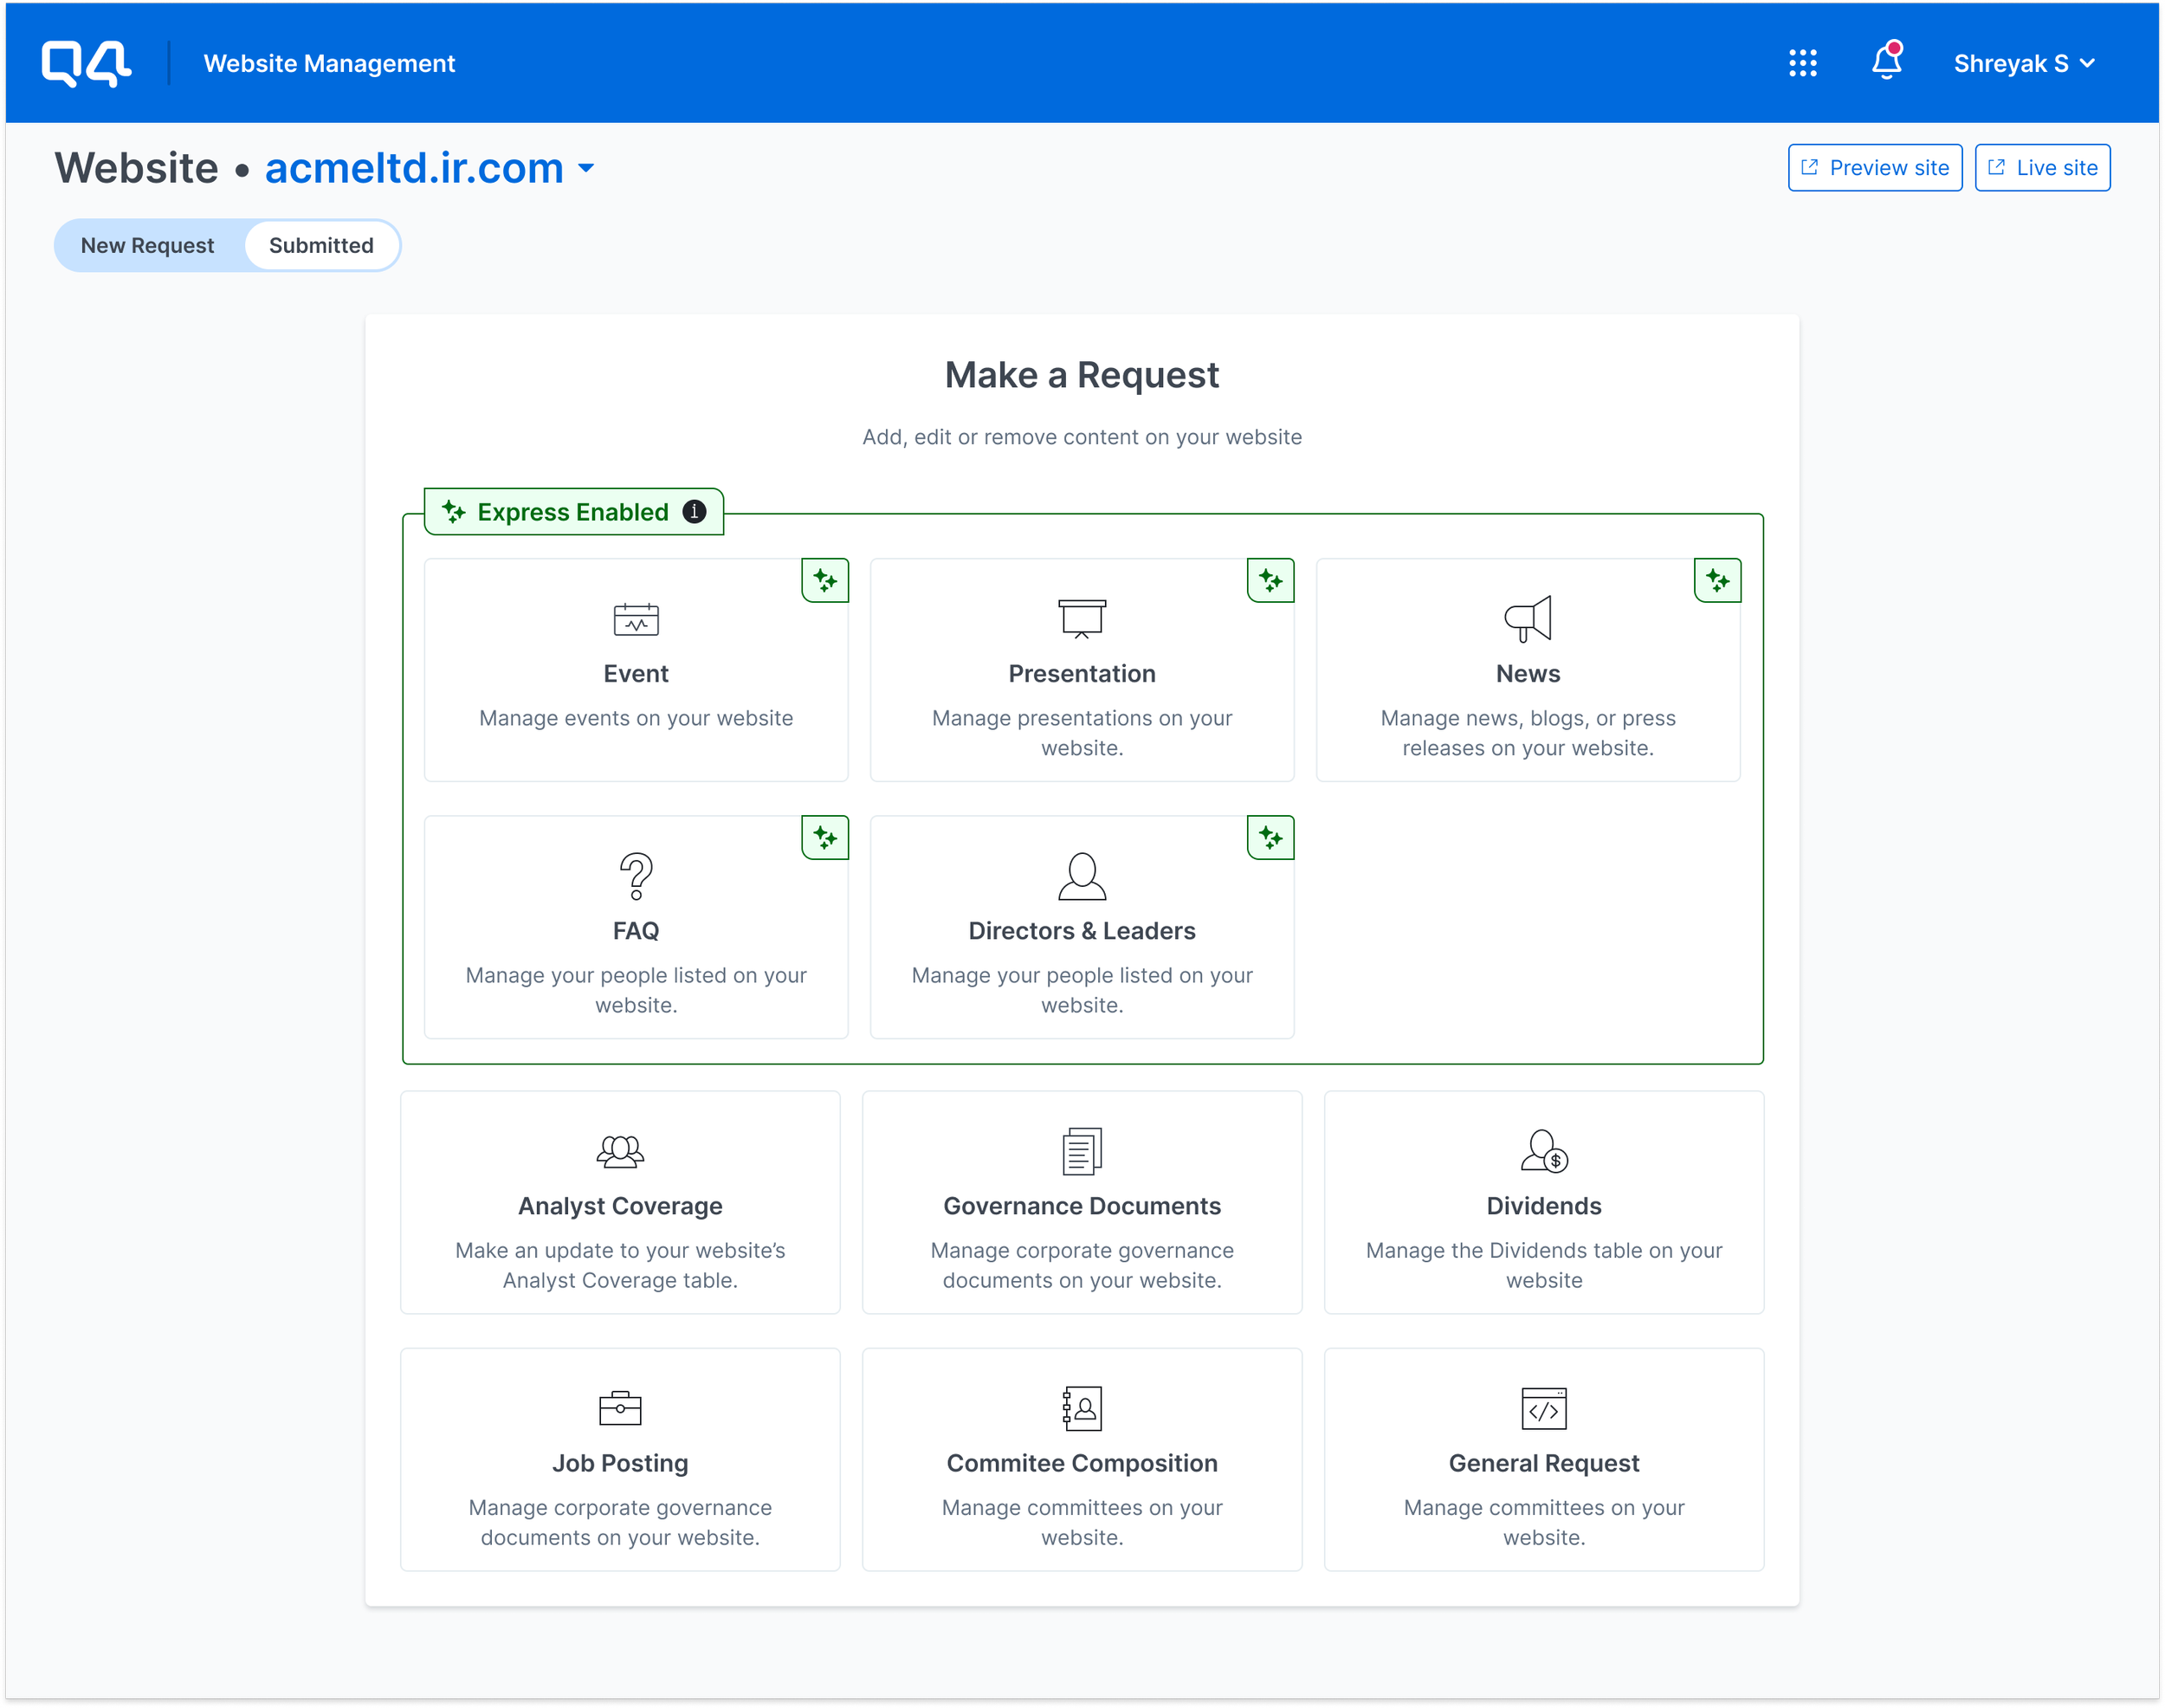Click the Dividends person-dollar icon
This screenshot has height=1708, width=2165.
1543,1151
